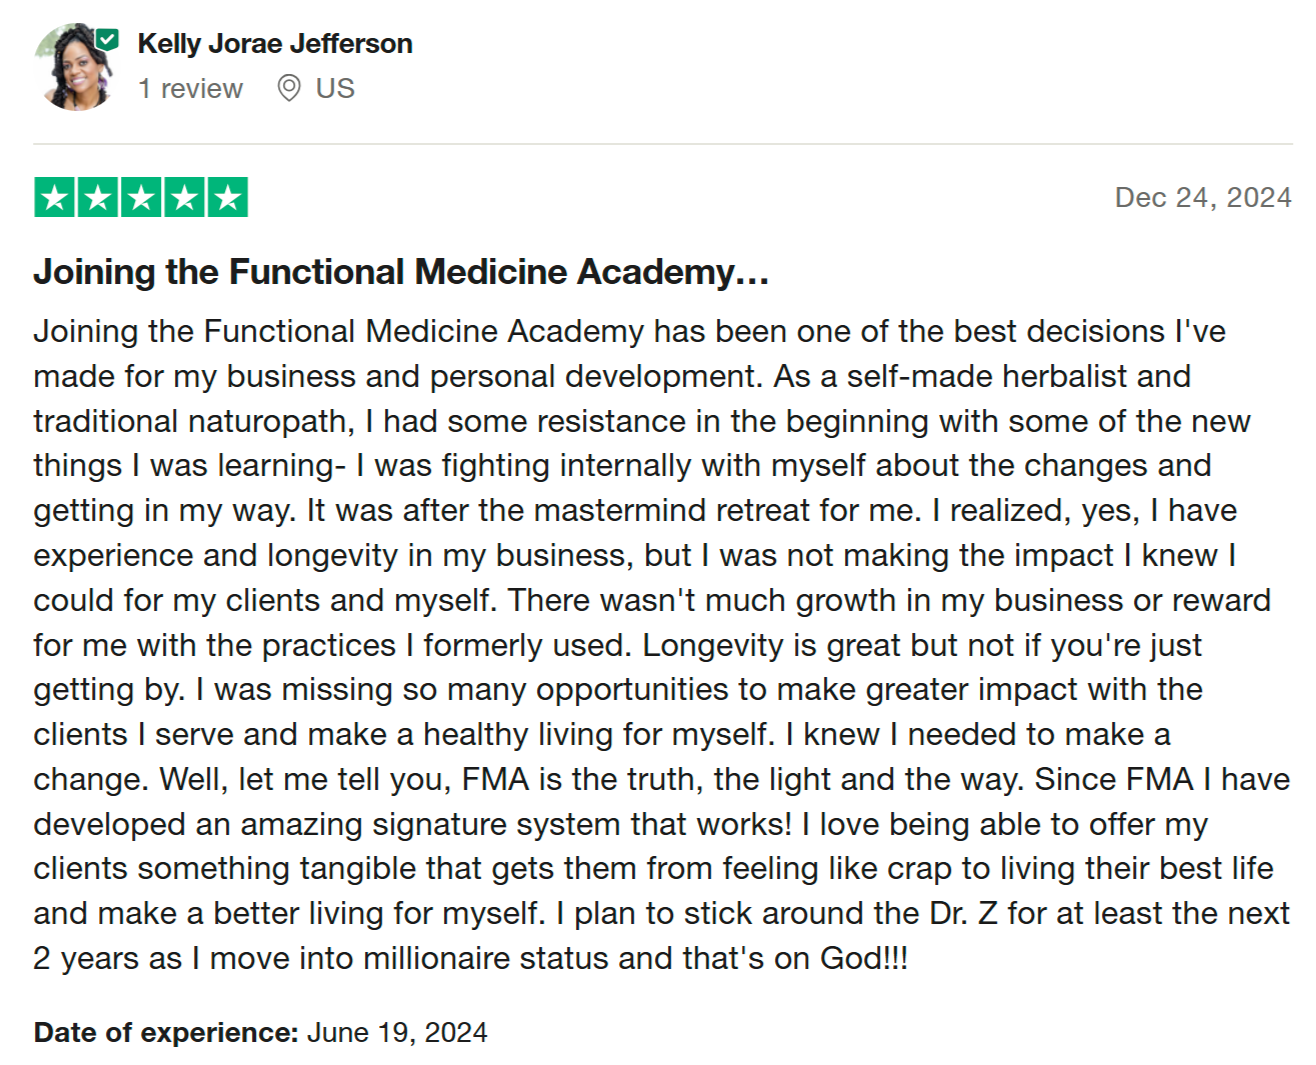
Task: Click the fifth green rating star
Action: [227, 198]
